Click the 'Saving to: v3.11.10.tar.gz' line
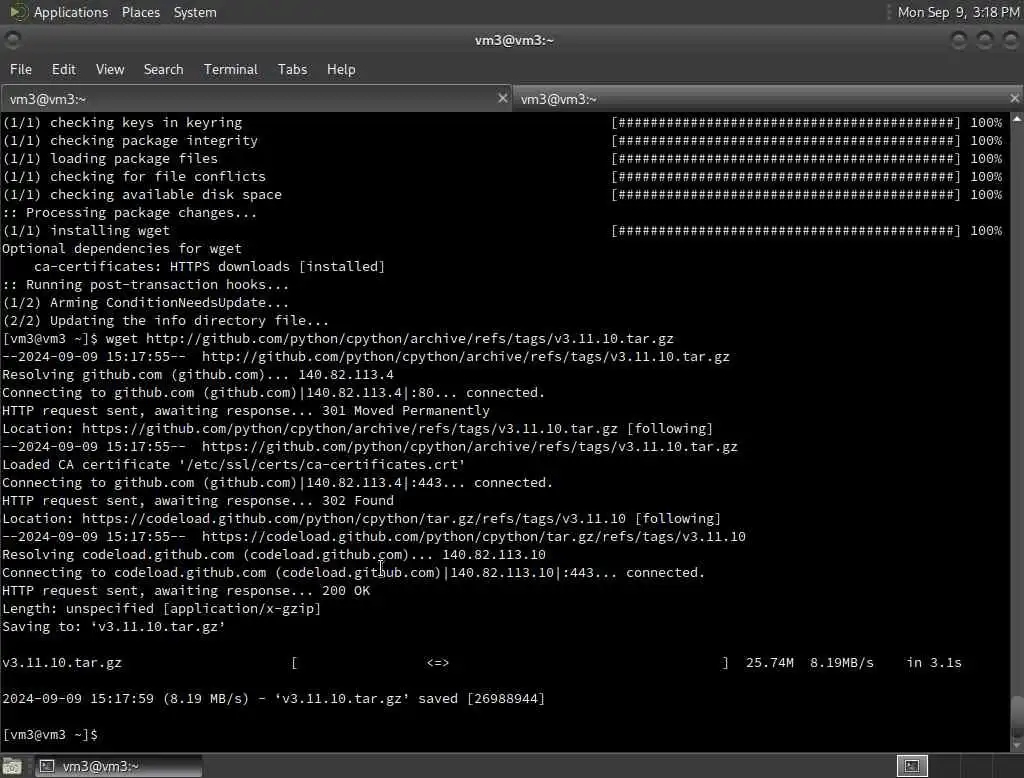 click(x=114, y=626)
